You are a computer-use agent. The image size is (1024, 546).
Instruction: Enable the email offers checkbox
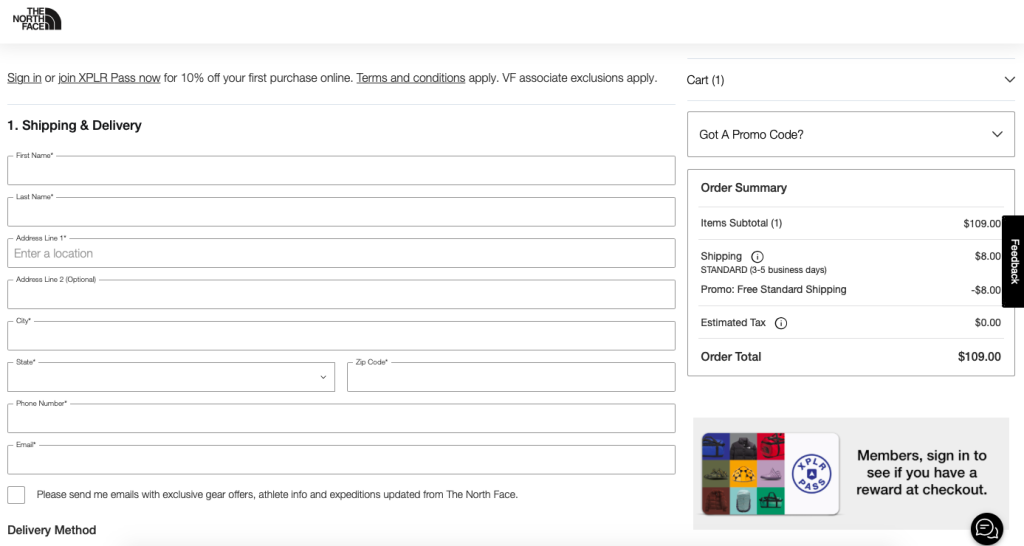pyautogui.click(x=16, y=495)
